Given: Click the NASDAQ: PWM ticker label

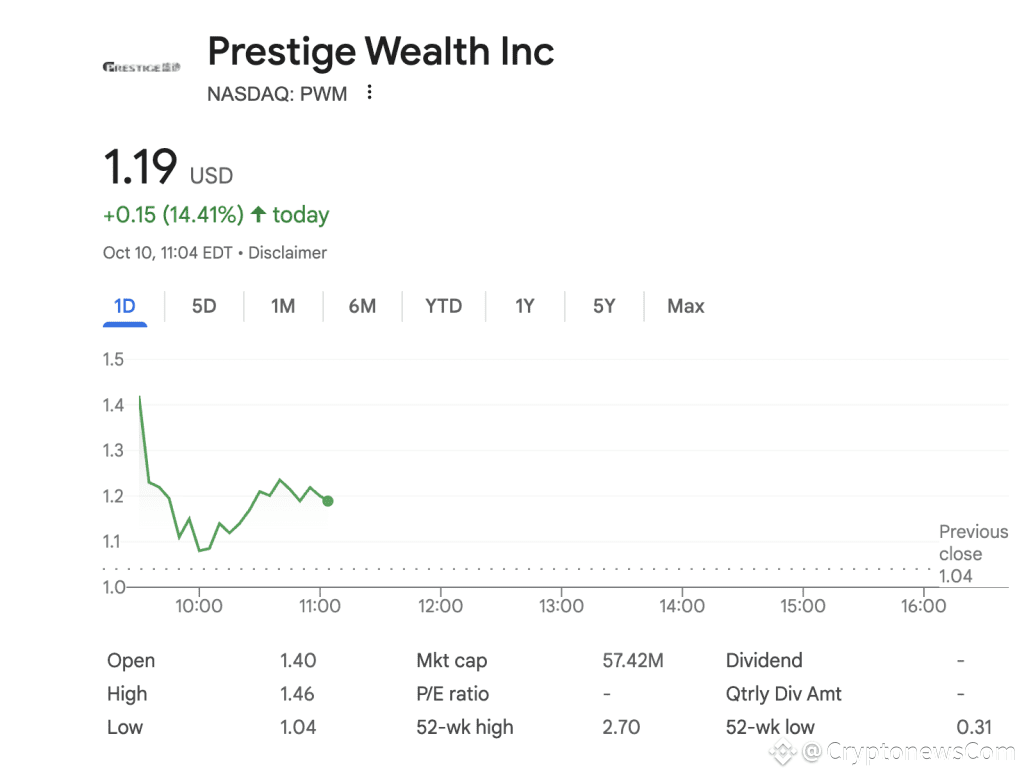Looking at the screenshot, I should [x=277, y=94].
